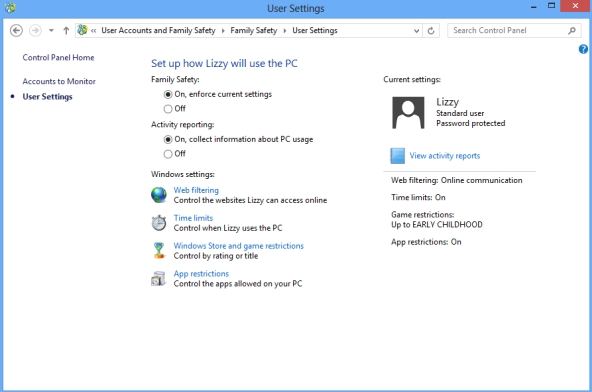Click the 'App restrictions: On' status text
The height and width of the screenshot is (392, 592).
(x=426, y=242)
